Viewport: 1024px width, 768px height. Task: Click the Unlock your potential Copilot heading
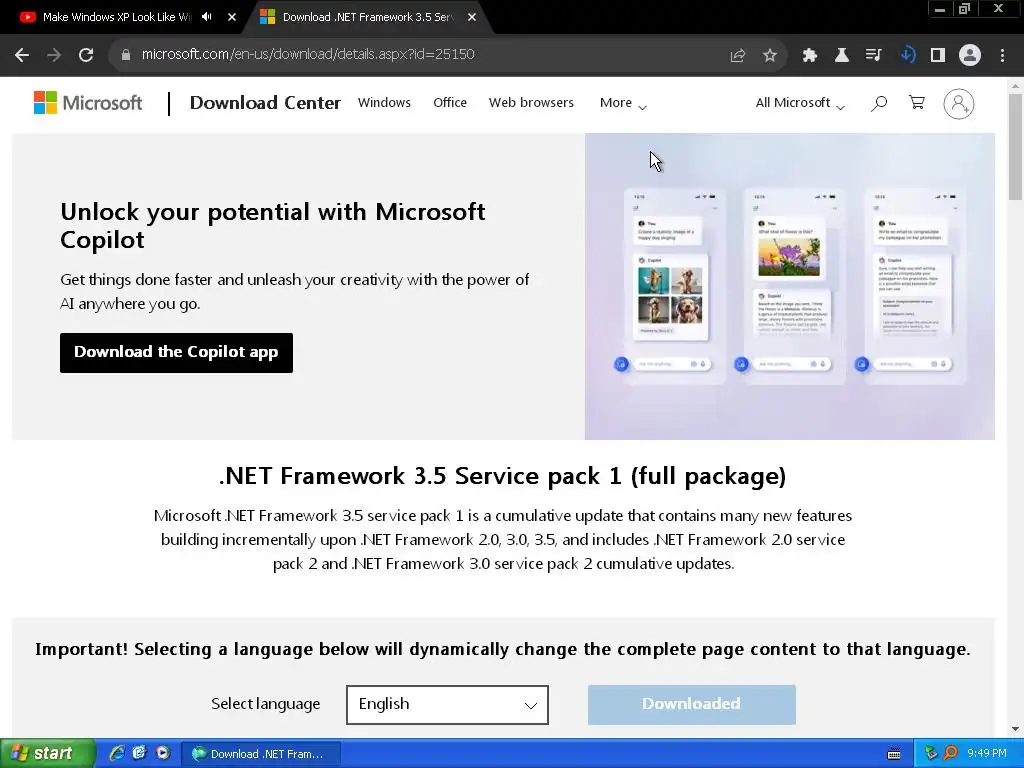click(272, 225)
